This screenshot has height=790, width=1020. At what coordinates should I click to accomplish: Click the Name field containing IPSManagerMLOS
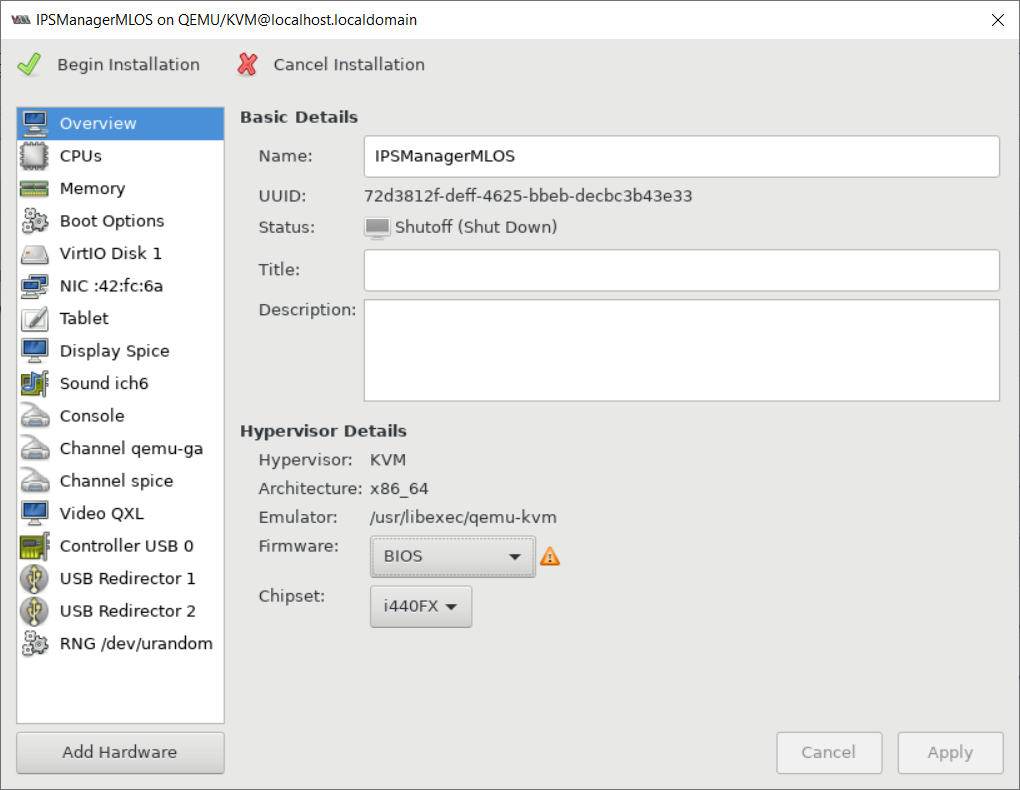click(682, 156)
